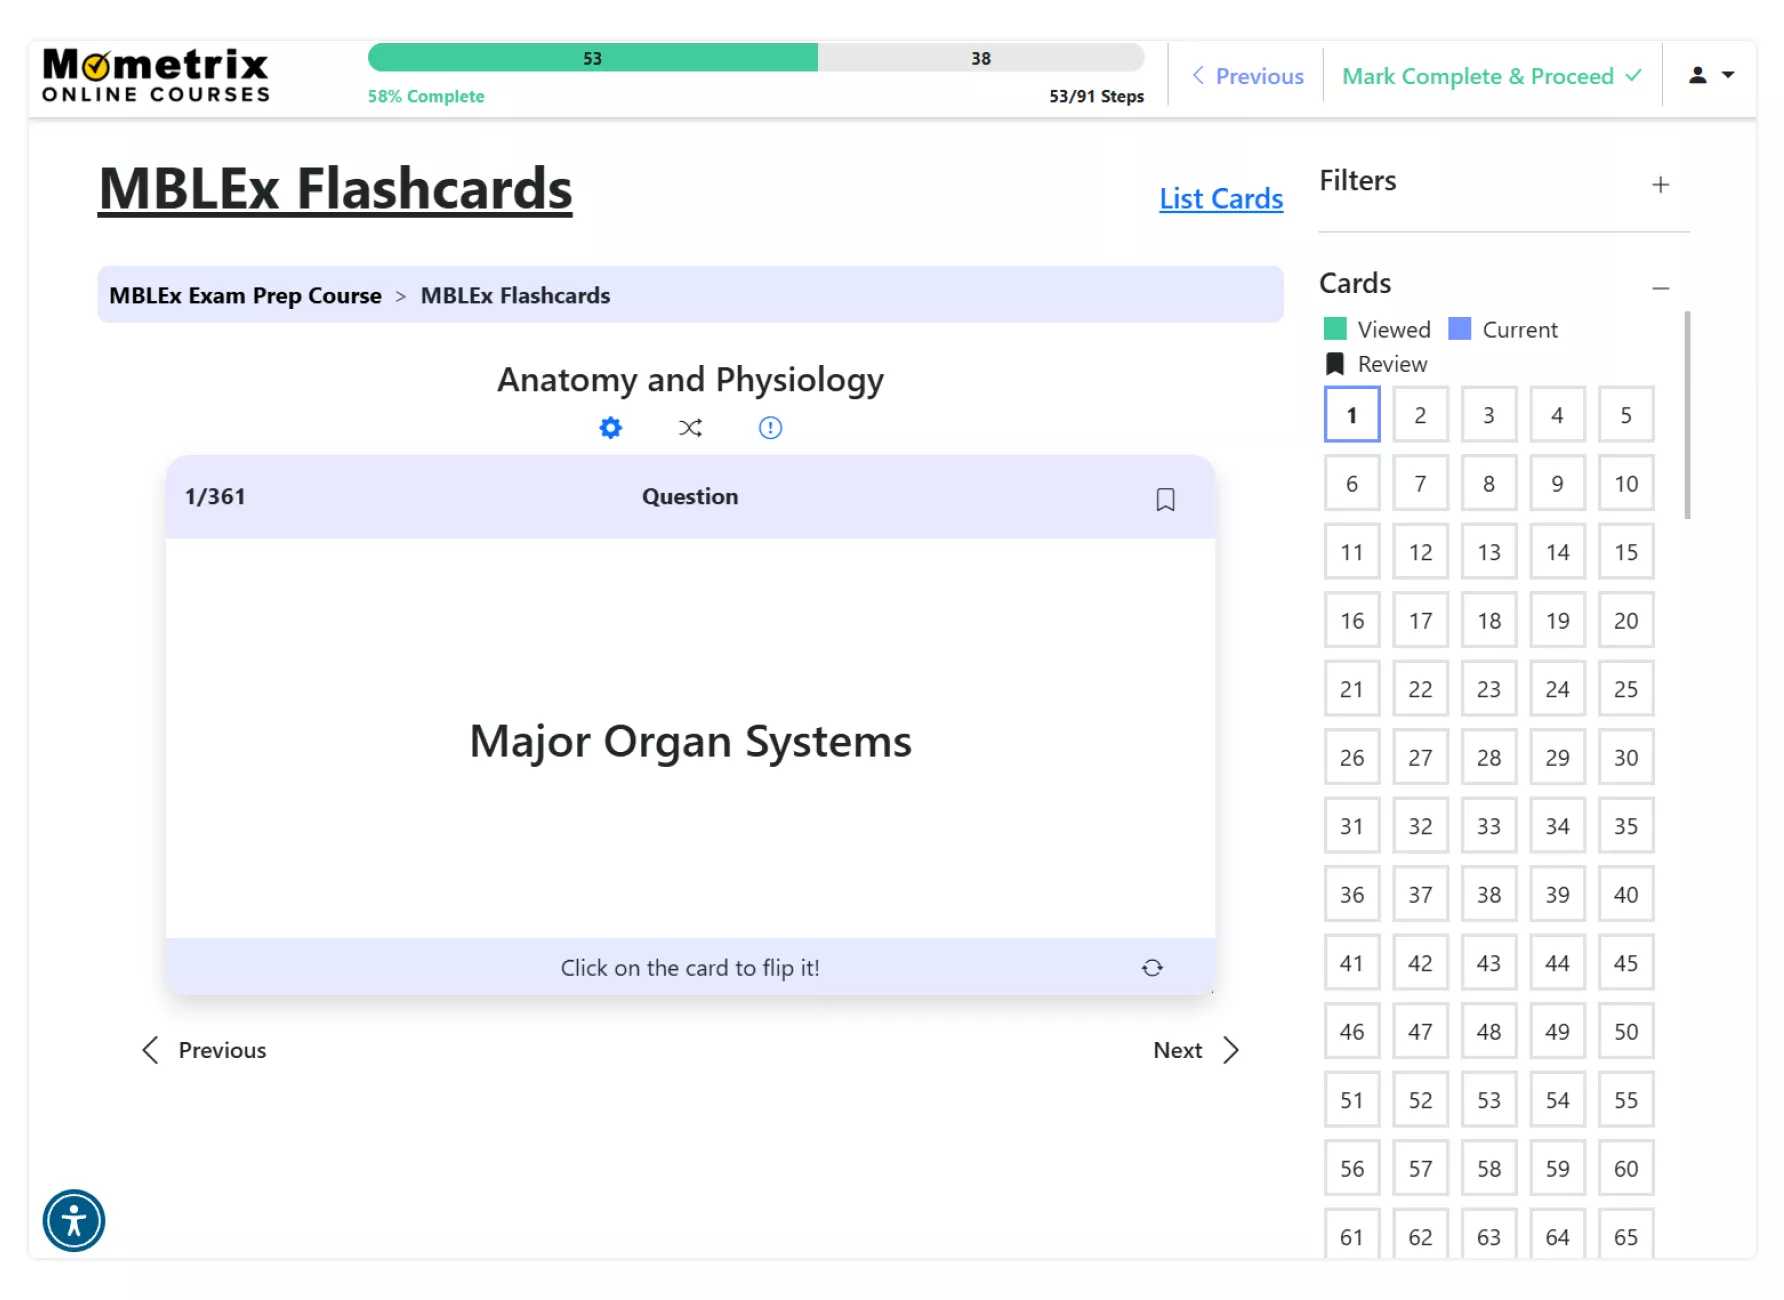
Task: Go to Next flashcard
Action: [1195, 1050]
